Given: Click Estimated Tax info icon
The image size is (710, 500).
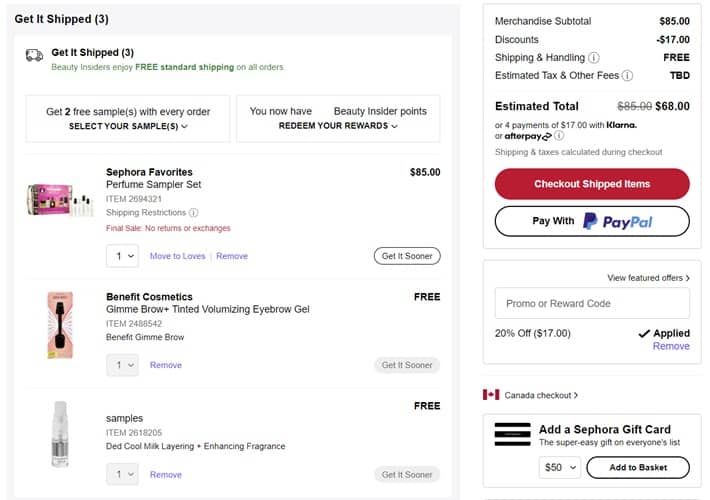Looking at the screenshot, I should coord(628,76).
